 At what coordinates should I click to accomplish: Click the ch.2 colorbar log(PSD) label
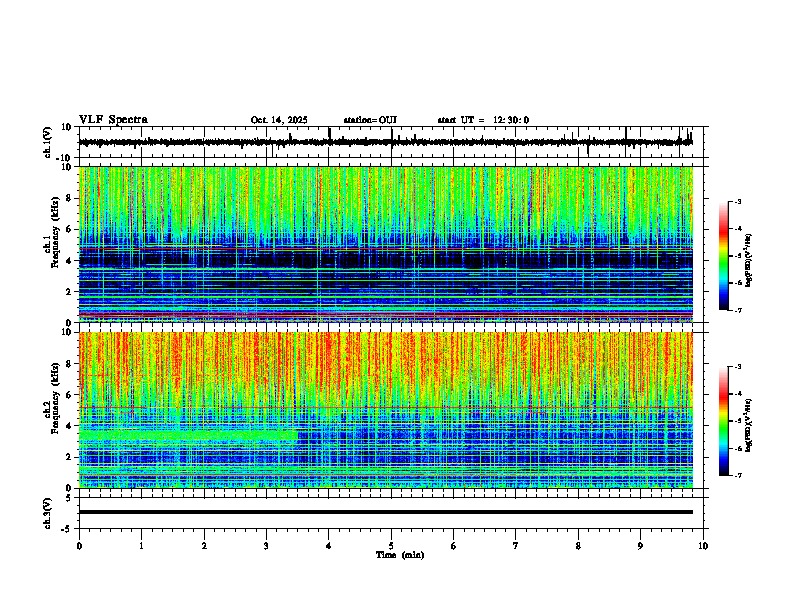[748, 425]
